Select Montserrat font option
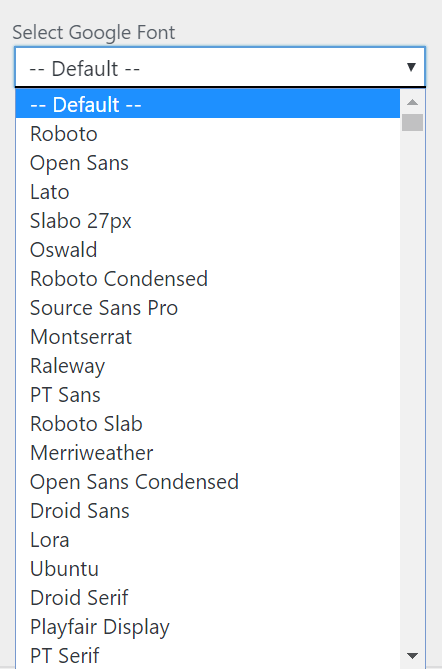The width and height of the screenshot is (442, 669). coord(208,337)
